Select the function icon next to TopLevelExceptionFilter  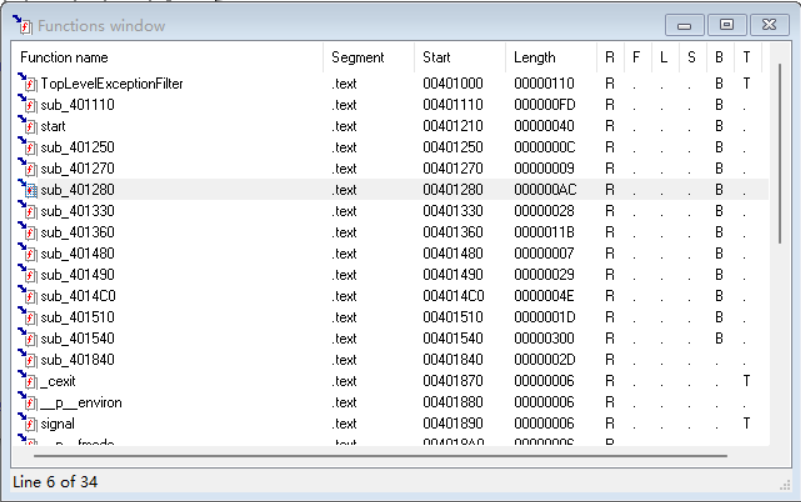coord(28,83)
